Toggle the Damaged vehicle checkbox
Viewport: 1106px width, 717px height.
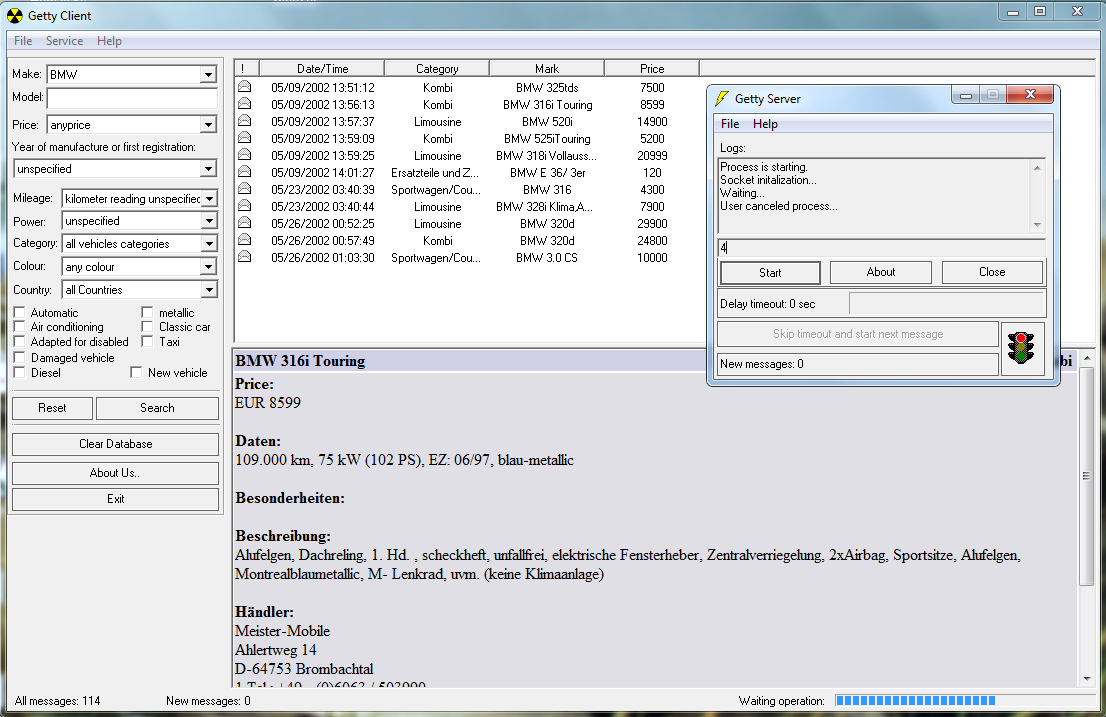coord(20,357)
